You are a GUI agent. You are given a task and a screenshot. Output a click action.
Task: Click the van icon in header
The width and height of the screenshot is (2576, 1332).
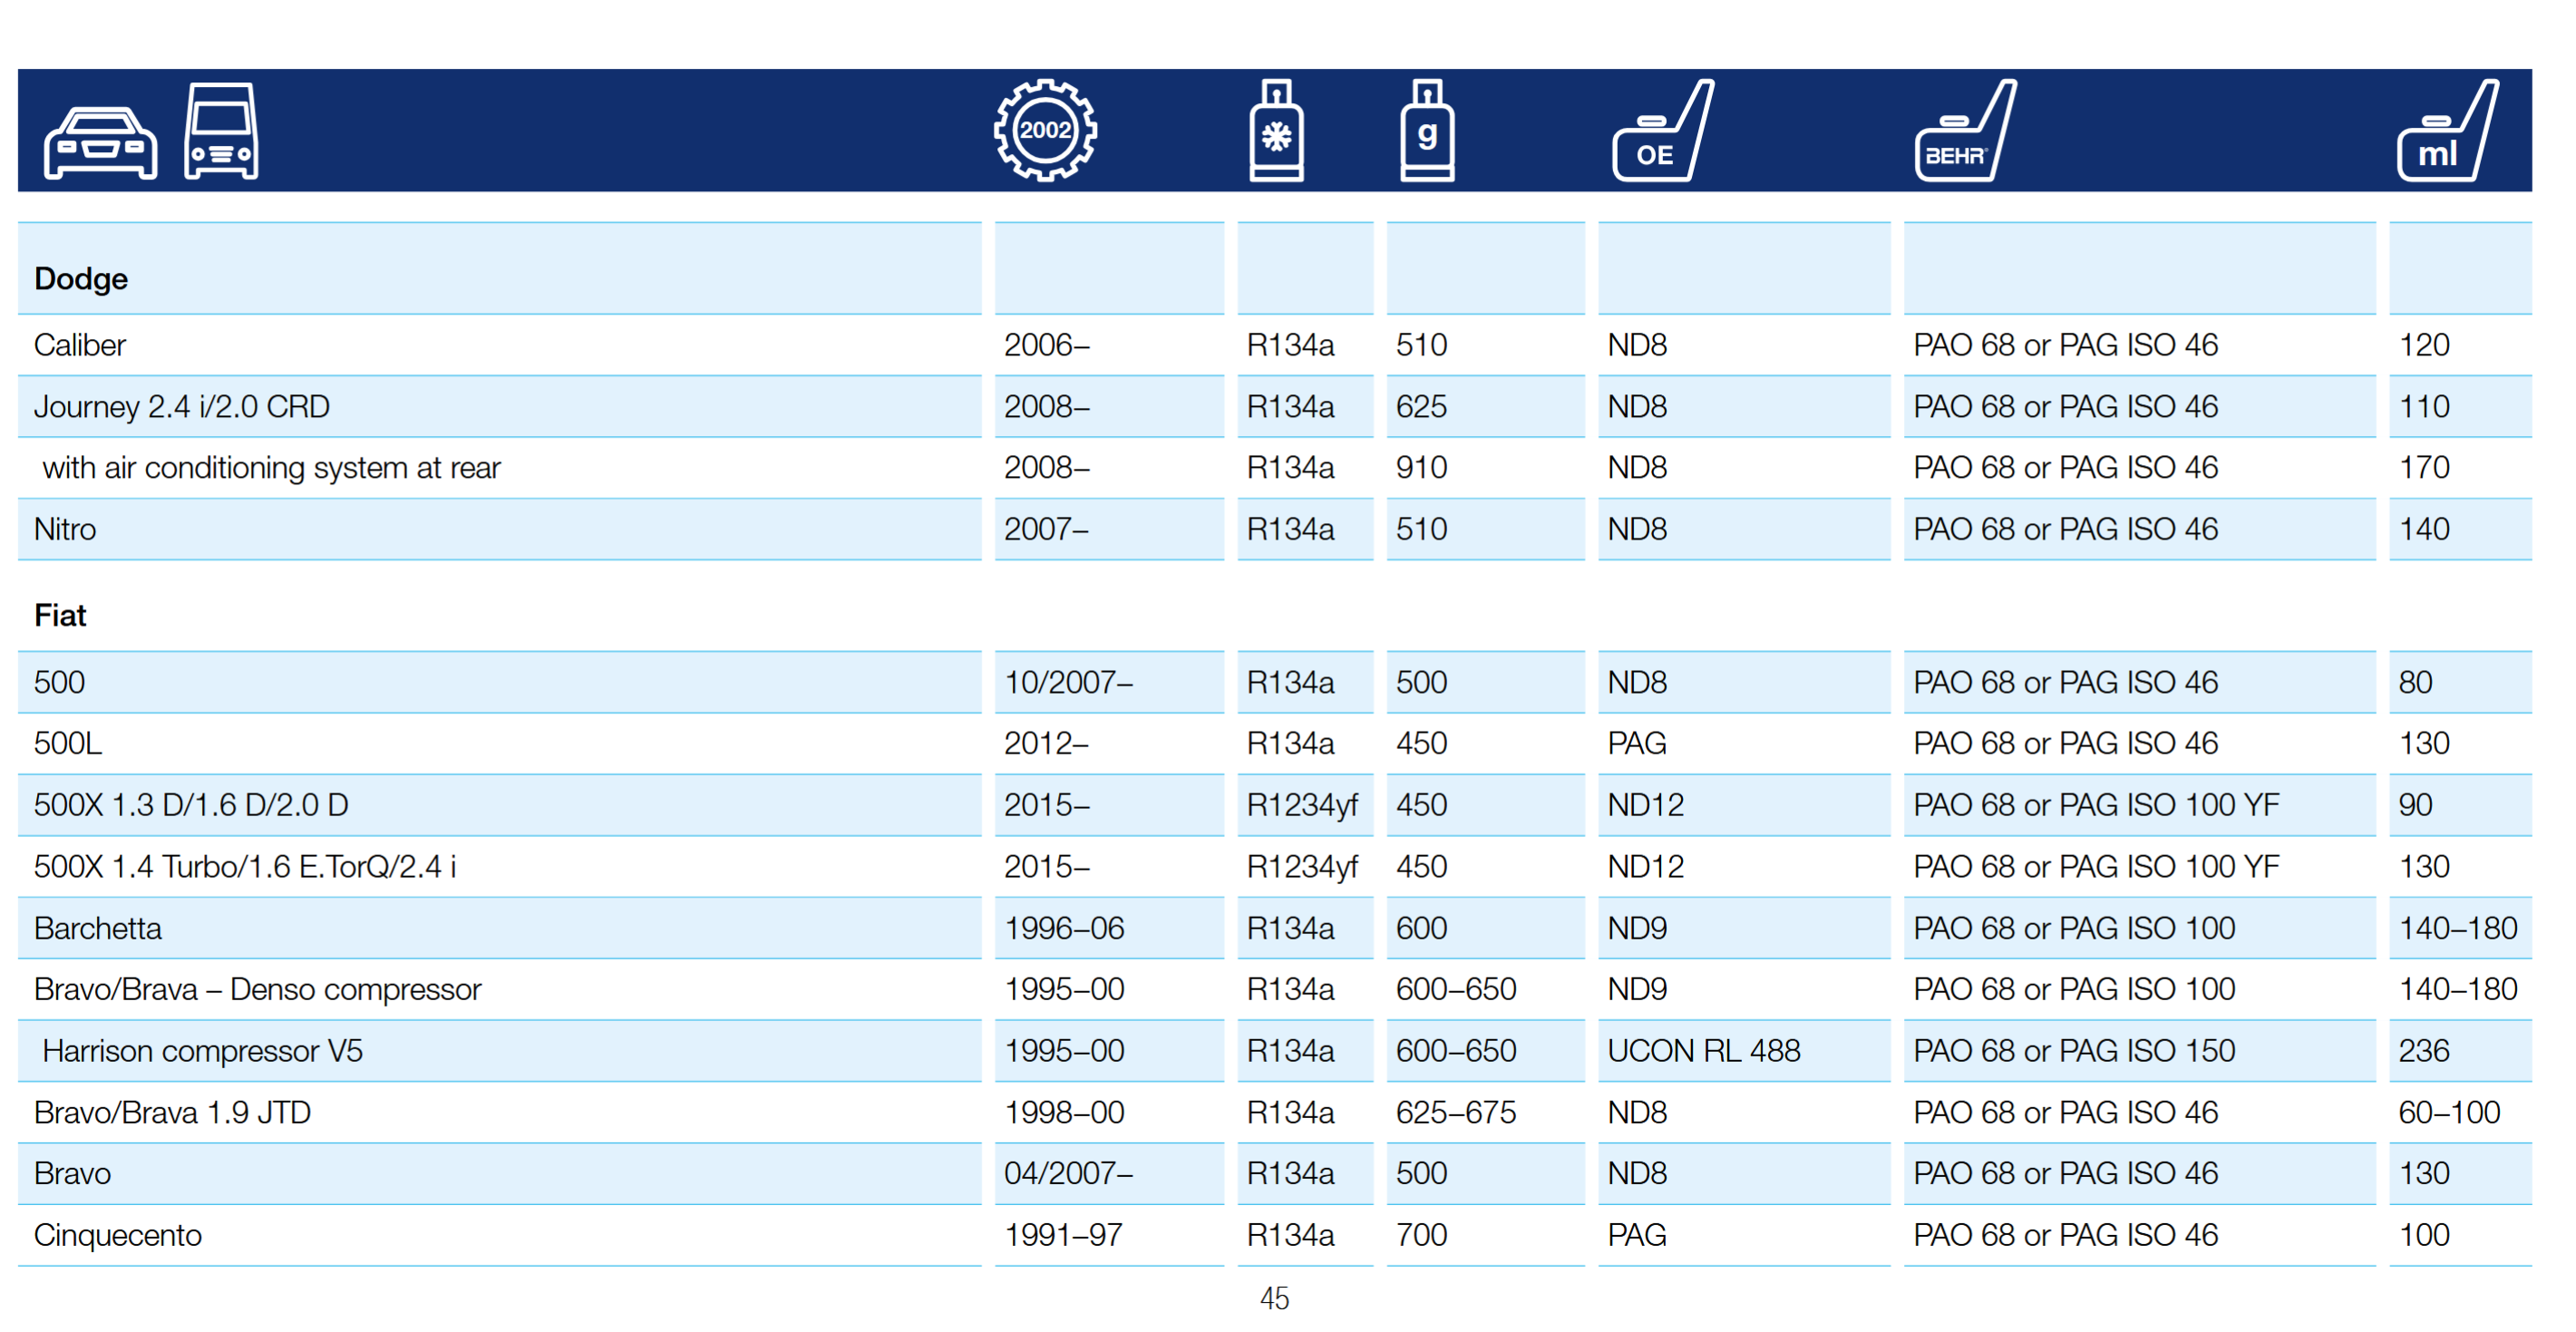pos(221,131)
